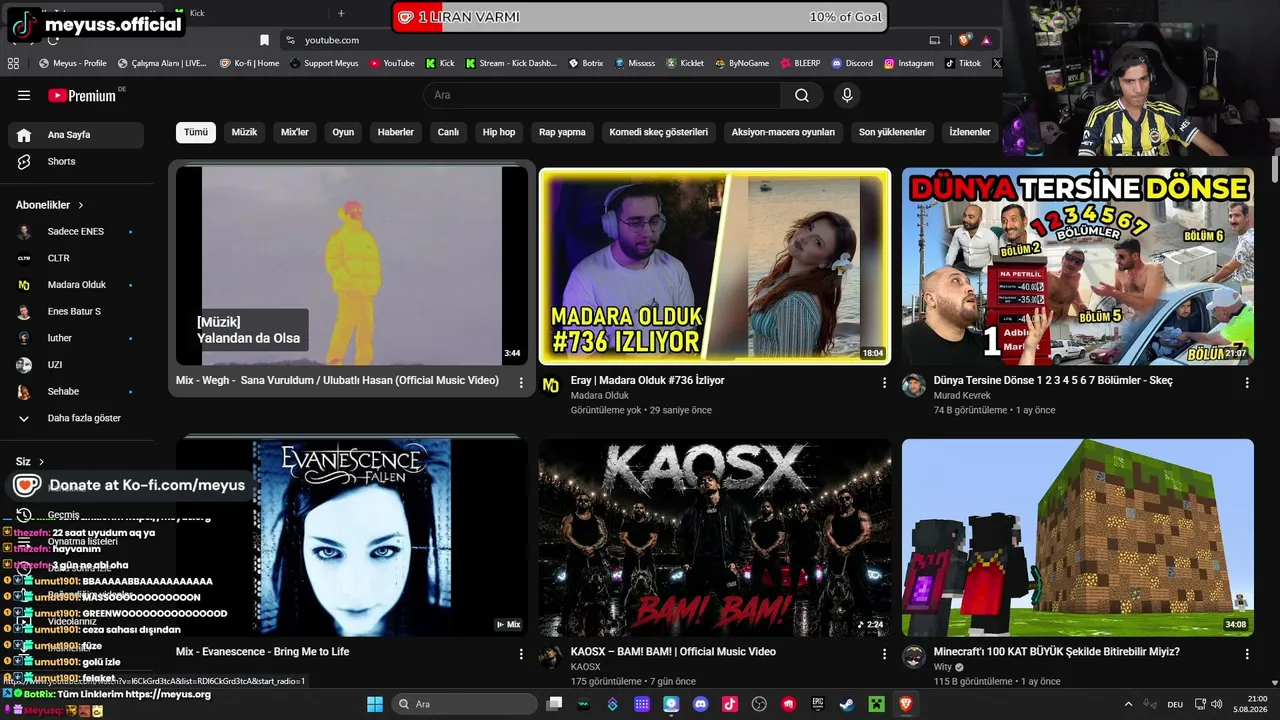Click the YouTube Premium logo
1280x720 pixels.
83,95
